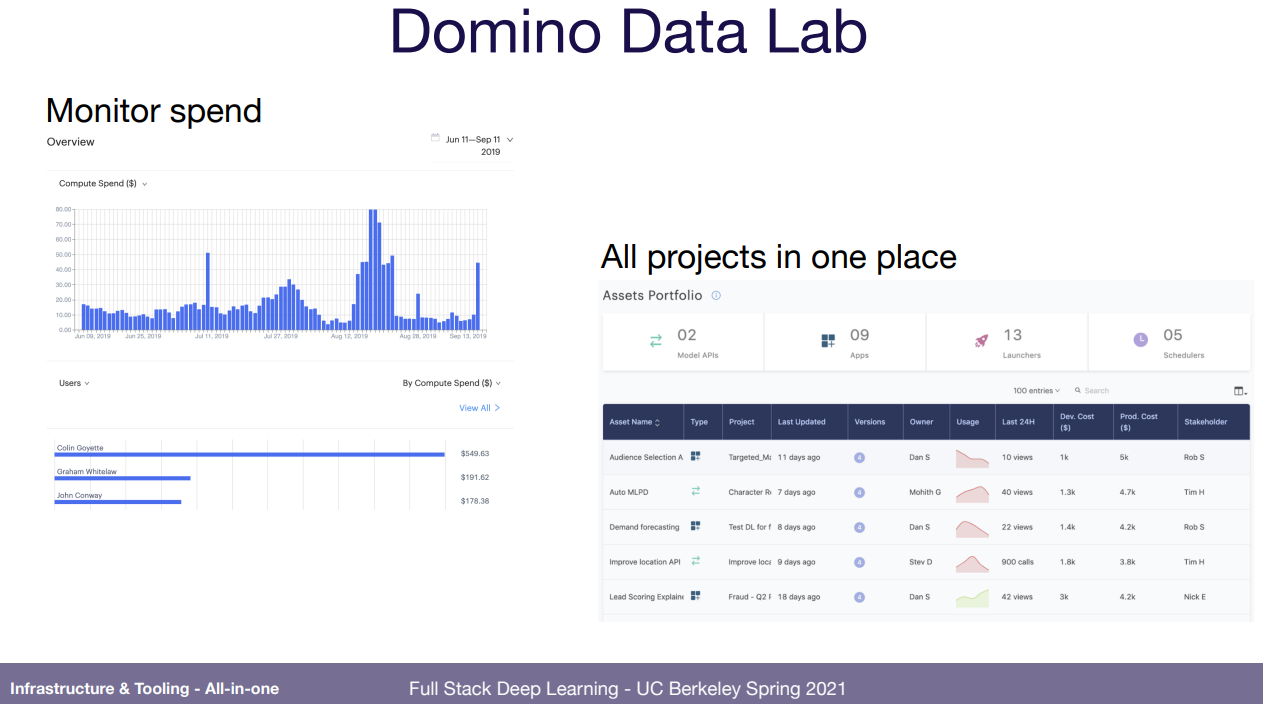Click the 'Mohith G' owner cell

pos(925,492)
